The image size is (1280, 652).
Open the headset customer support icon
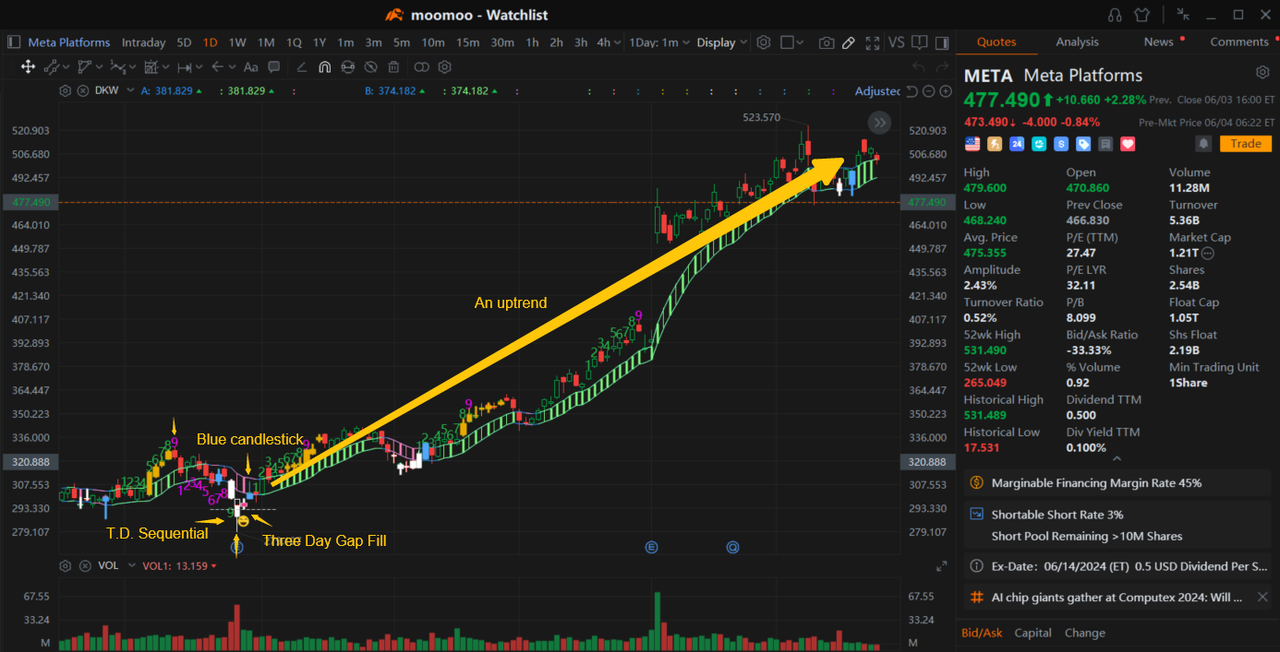click(x=1115, y=15)
